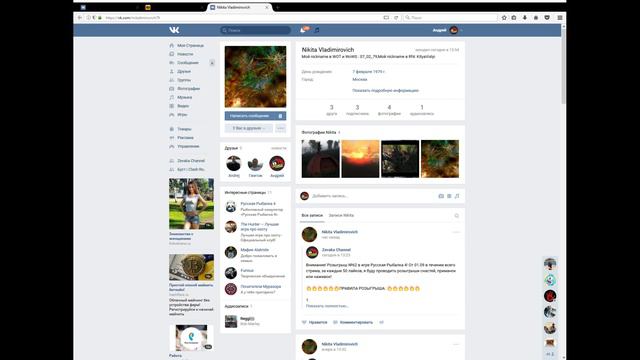Open options menu on first Nikita post

456,232
